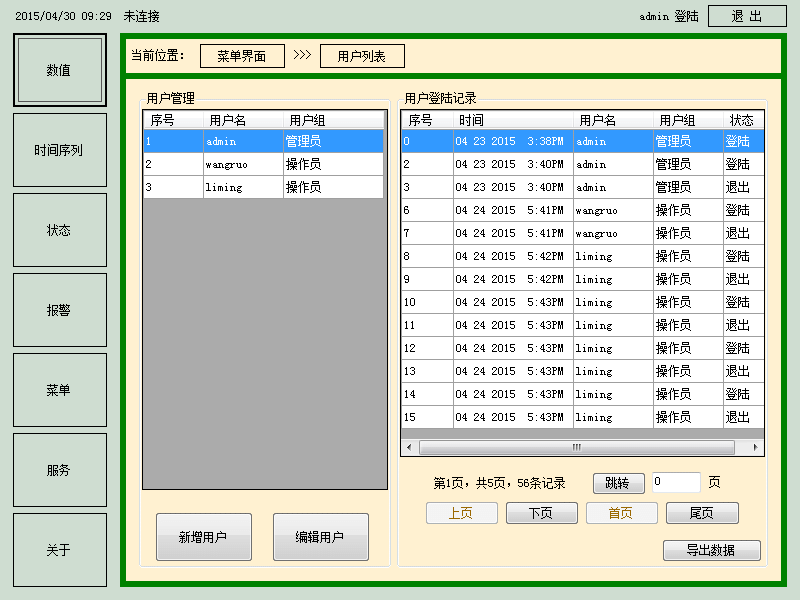
Task: Open the 时间序列 sidebar section
Action: 60,150
